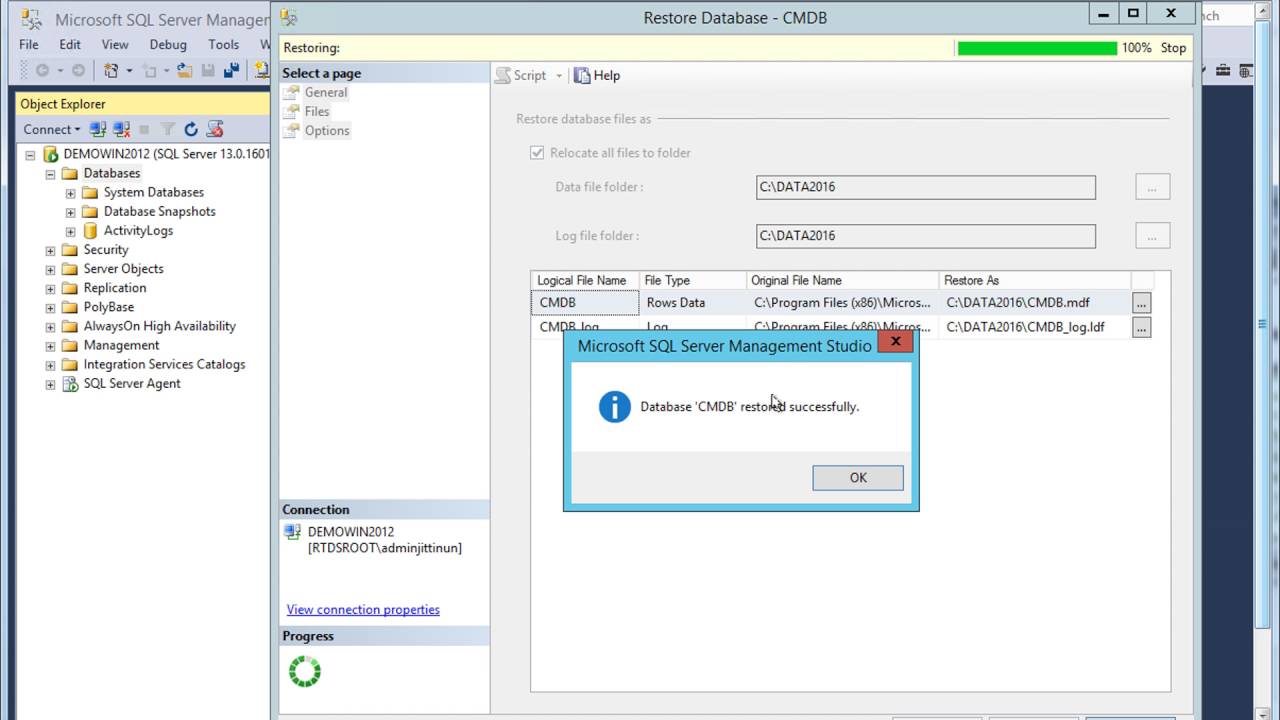Expand the Server Objects node
The width and height of the screenshot is (1280, 720).
point(50,269)
